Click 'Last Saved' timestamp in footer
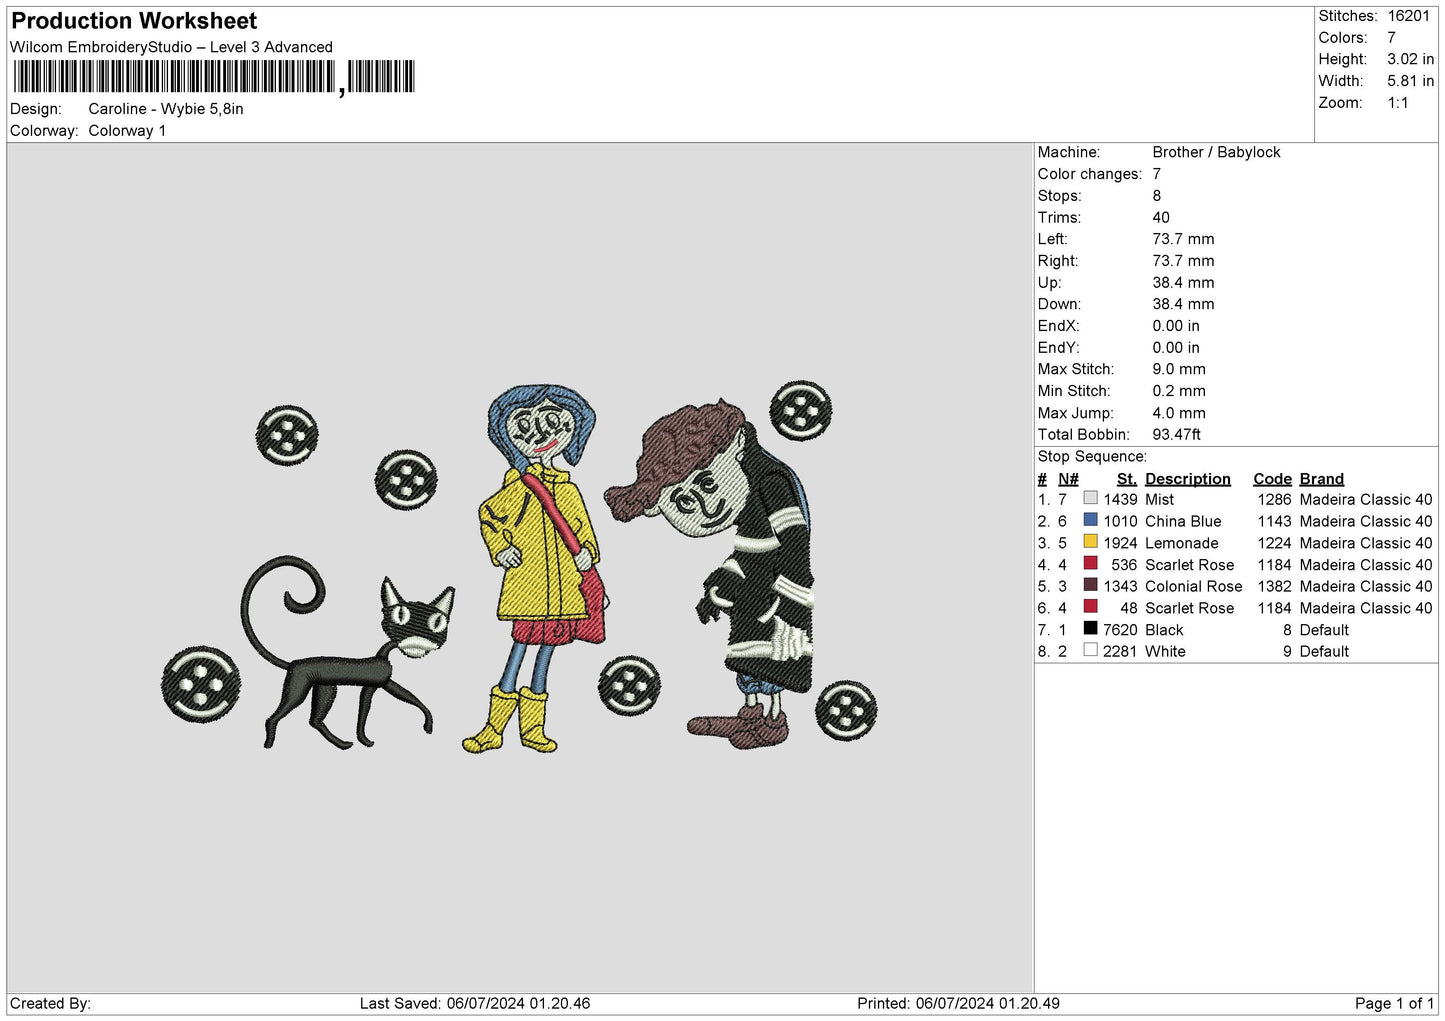The image size is (1445, 1021). click(x=475, y=1003)
